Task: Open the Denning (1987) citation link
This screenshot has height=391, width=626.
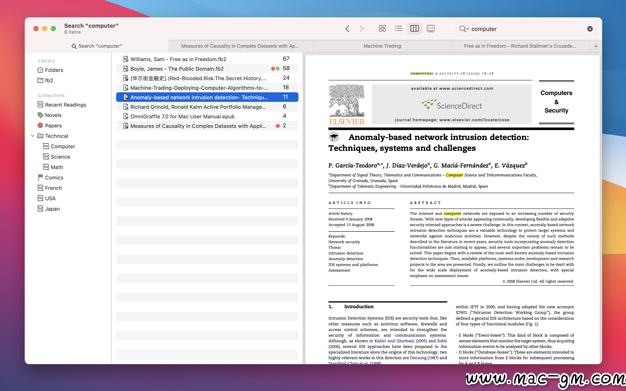Action: [x=424, y=358]
